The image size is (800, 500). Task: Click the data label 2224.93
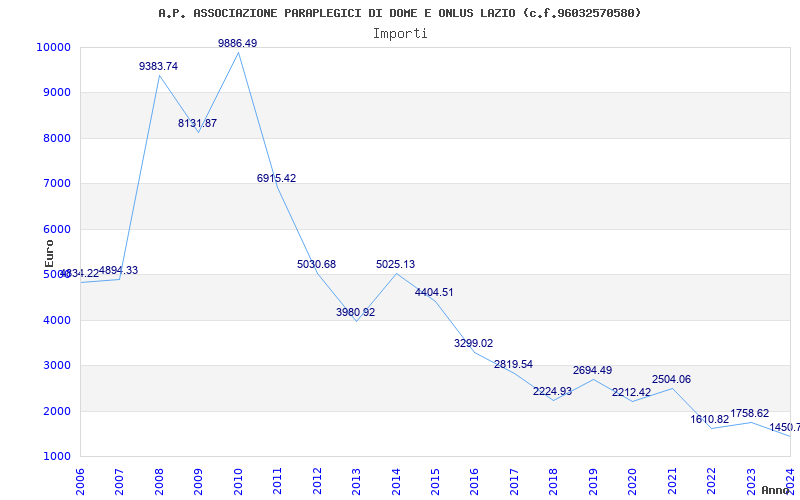(x=553, y=392)
